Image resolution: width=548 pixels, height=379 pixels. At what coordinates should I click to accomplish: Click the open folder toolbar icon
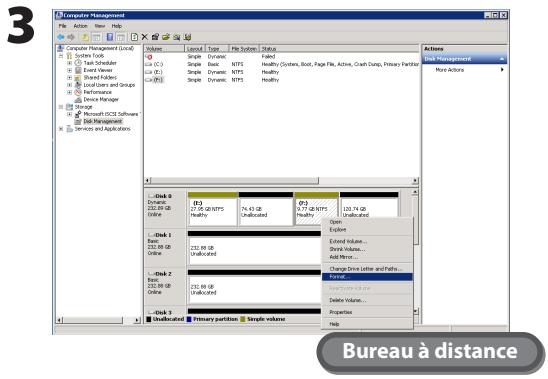tap(166, 37)
